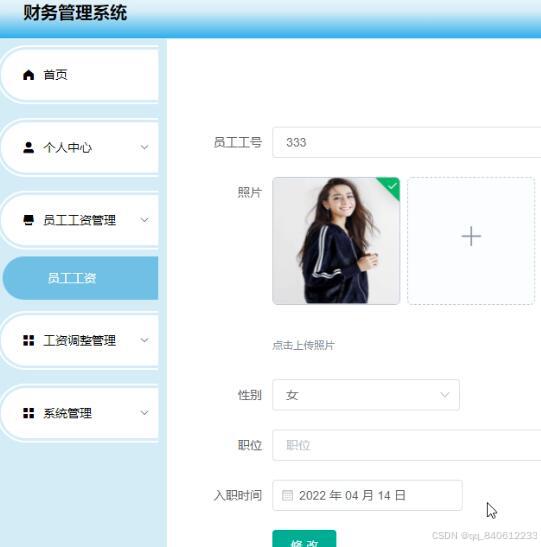Open 系统管理 in the sidebar
The width and height of the screenshot is (541, 547).
[80, 413]
